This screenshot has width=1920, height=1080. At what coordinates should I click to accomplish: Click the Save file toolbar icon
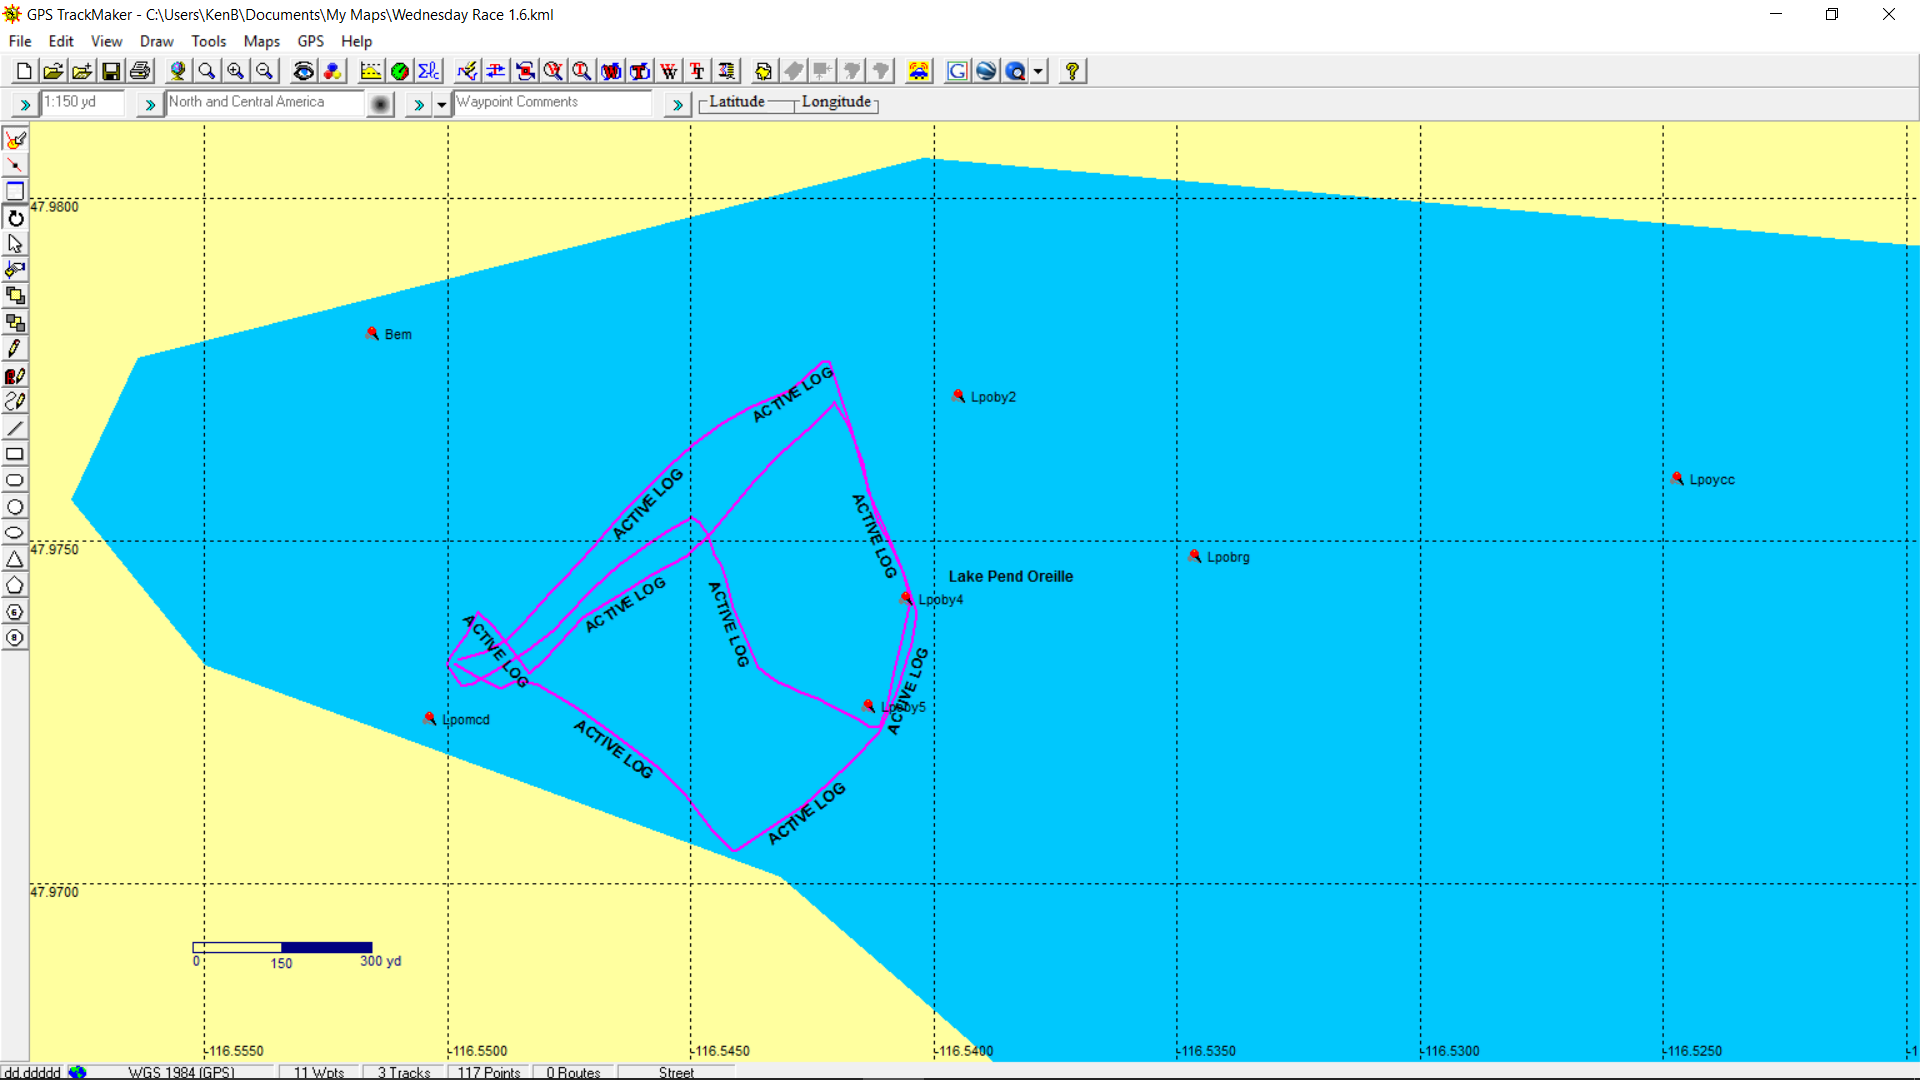click(111, 71)
